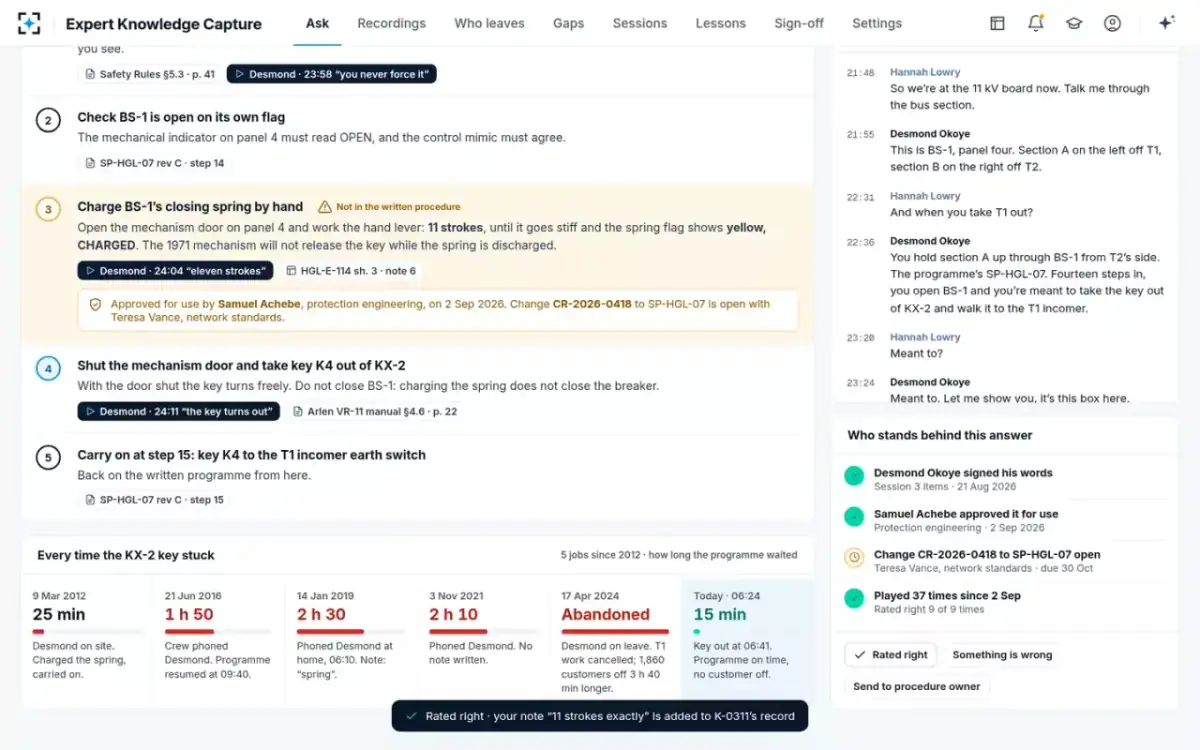Open the Recordings tab
Viewport: 1200px width, 750px height.
391,23
